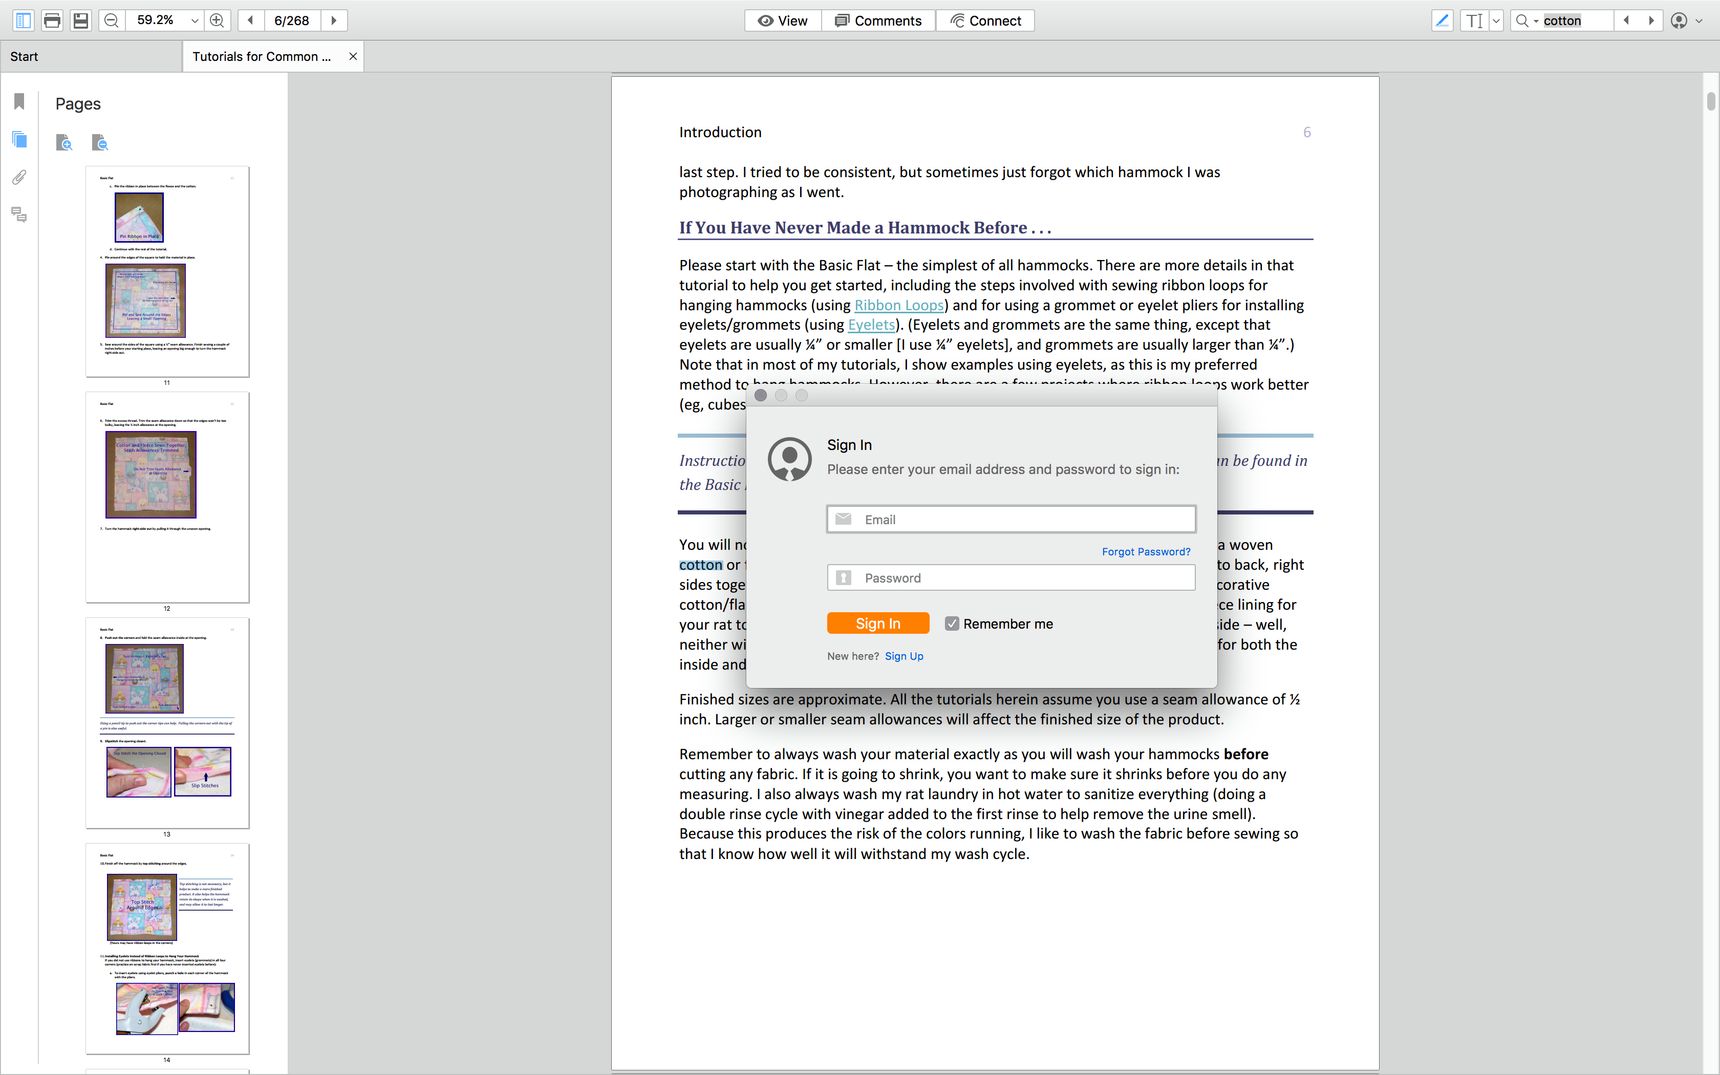1720x1075 pixels.
Task: Click the print icon in toolbar
Action: 52,20
